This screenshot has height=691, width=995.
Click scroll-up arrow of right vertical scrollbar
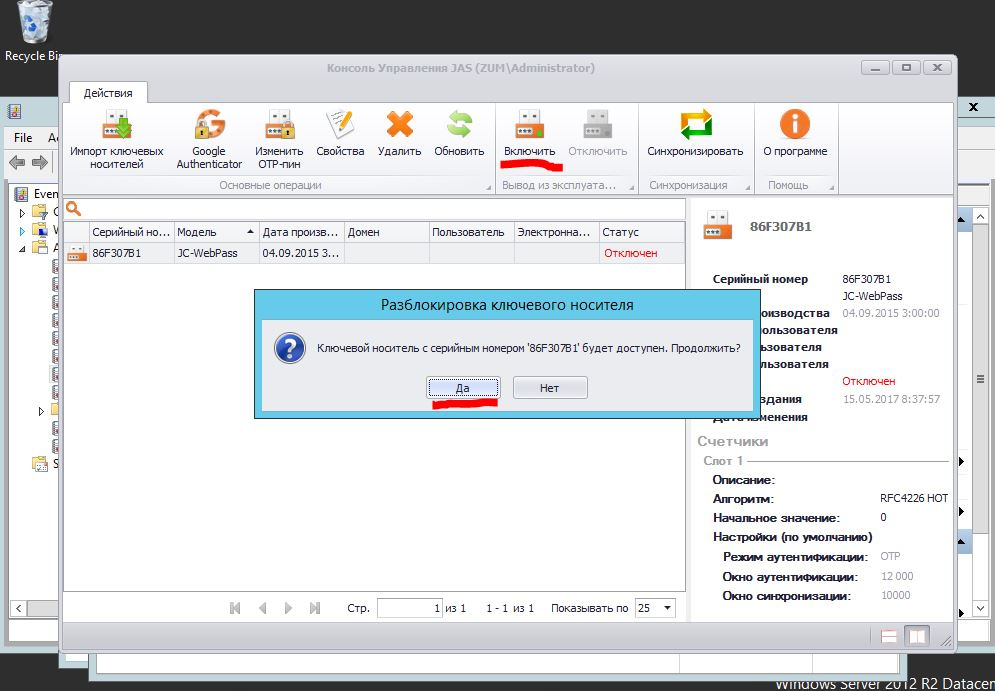(980, 217)
